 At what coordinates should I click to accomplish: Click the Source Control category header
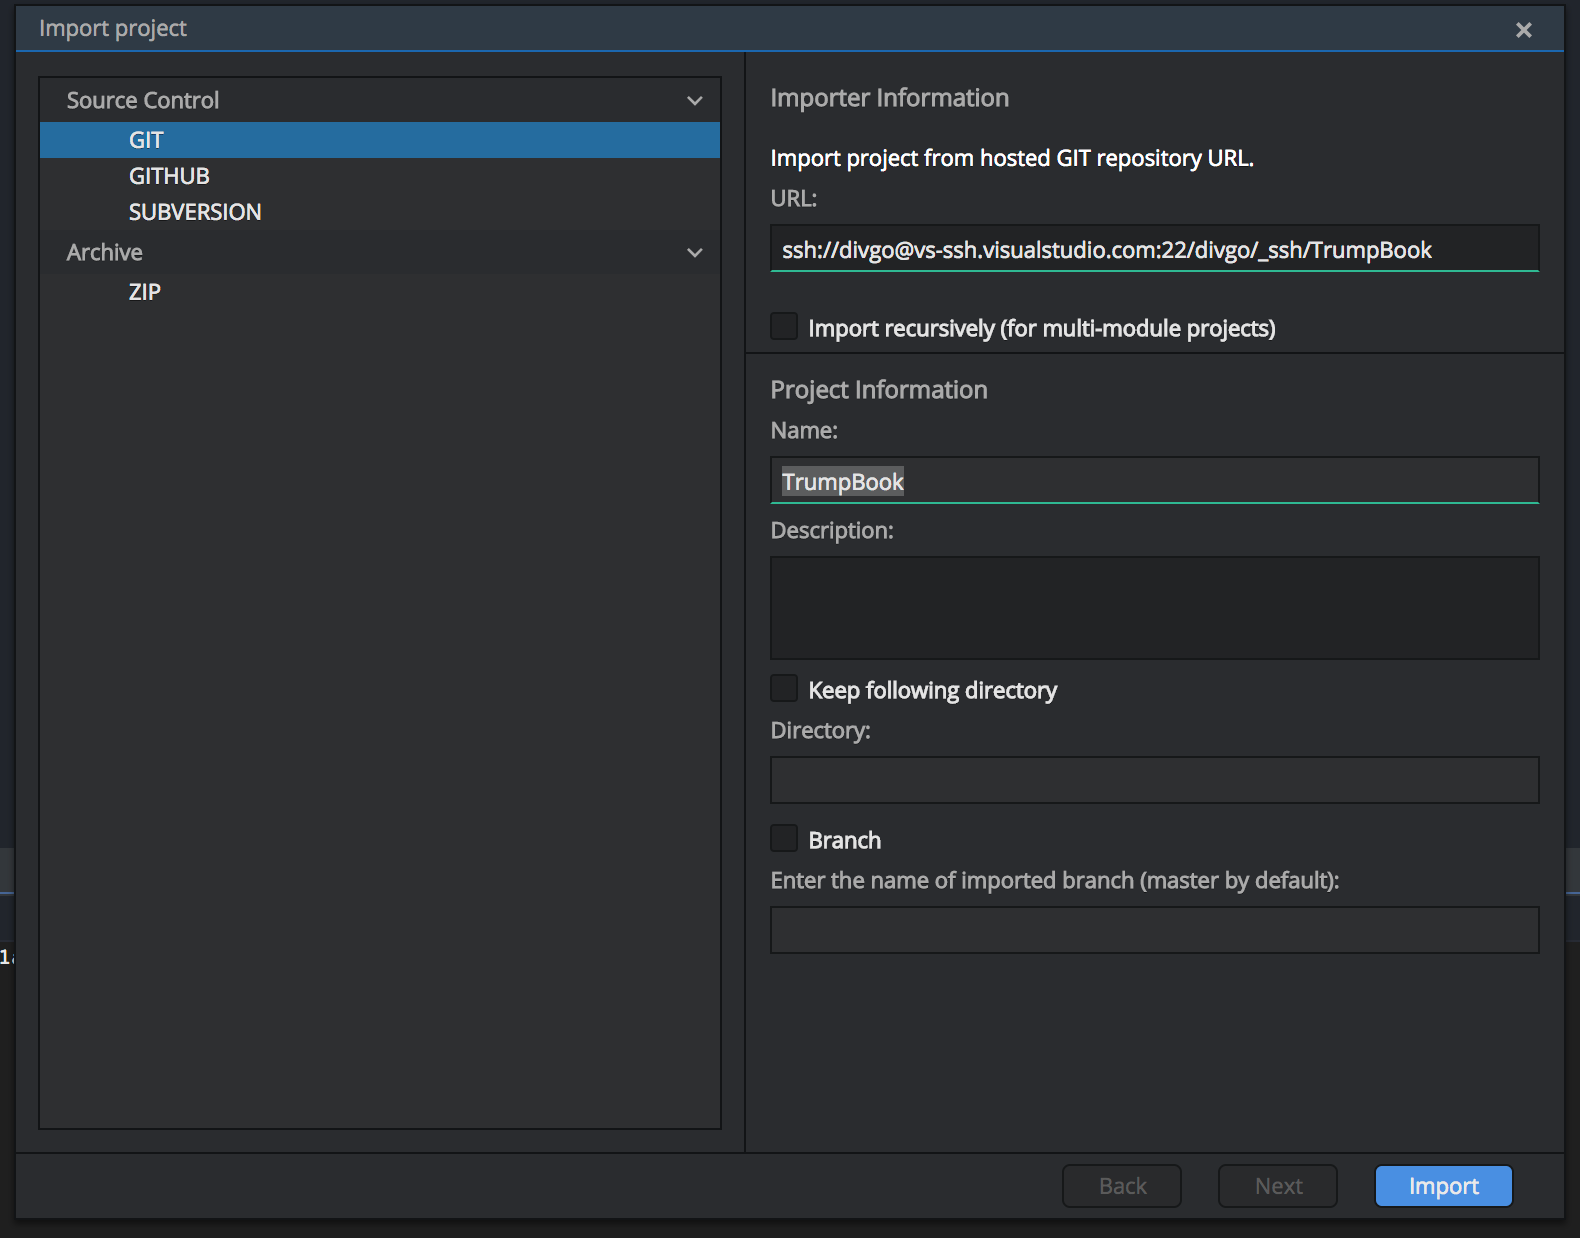pos(143,101)
